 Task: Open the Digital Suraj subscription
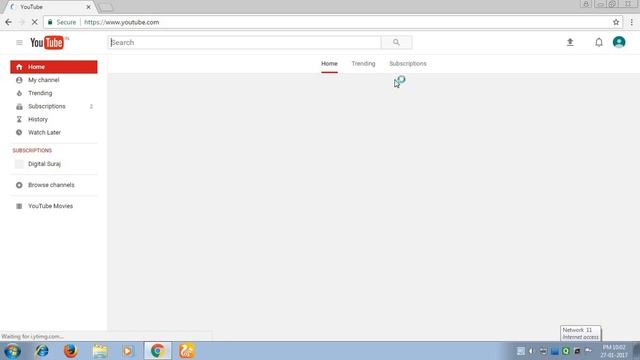tap(54, 164)
